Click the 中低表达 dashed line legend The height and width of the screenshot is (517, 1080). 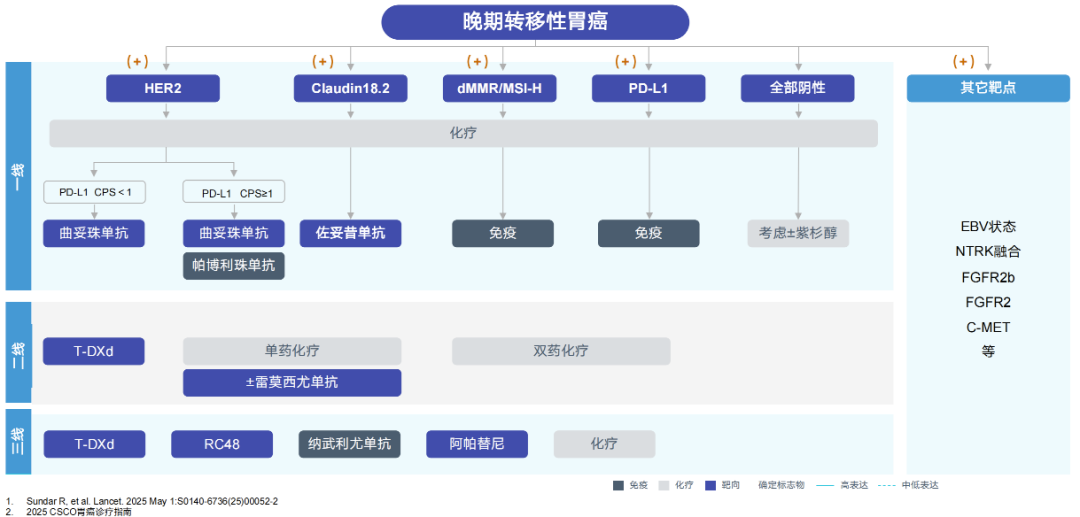888,485
